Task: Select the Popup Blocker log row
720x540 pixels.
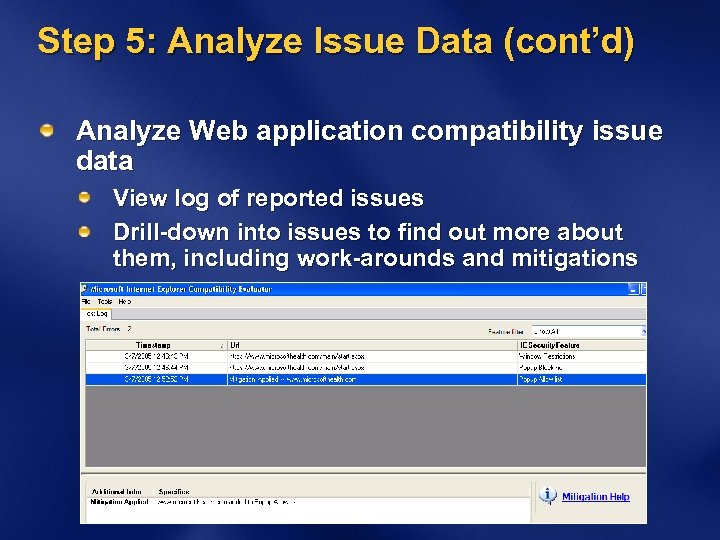Action: pos(366,368)
